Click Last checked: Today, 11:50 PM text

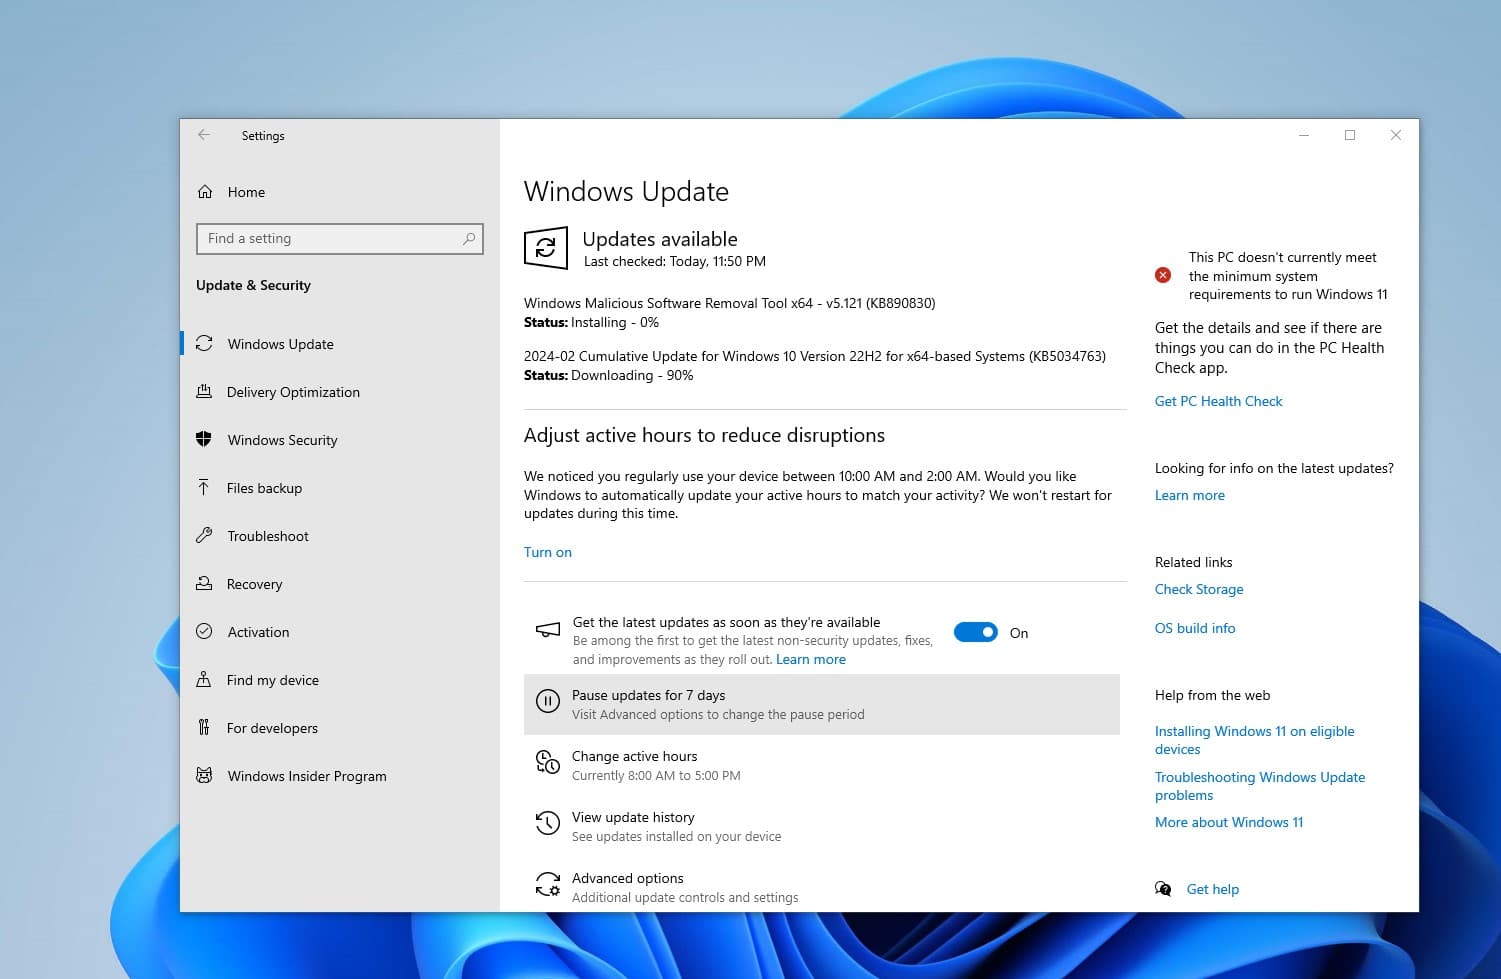click(x=675, y=261)
